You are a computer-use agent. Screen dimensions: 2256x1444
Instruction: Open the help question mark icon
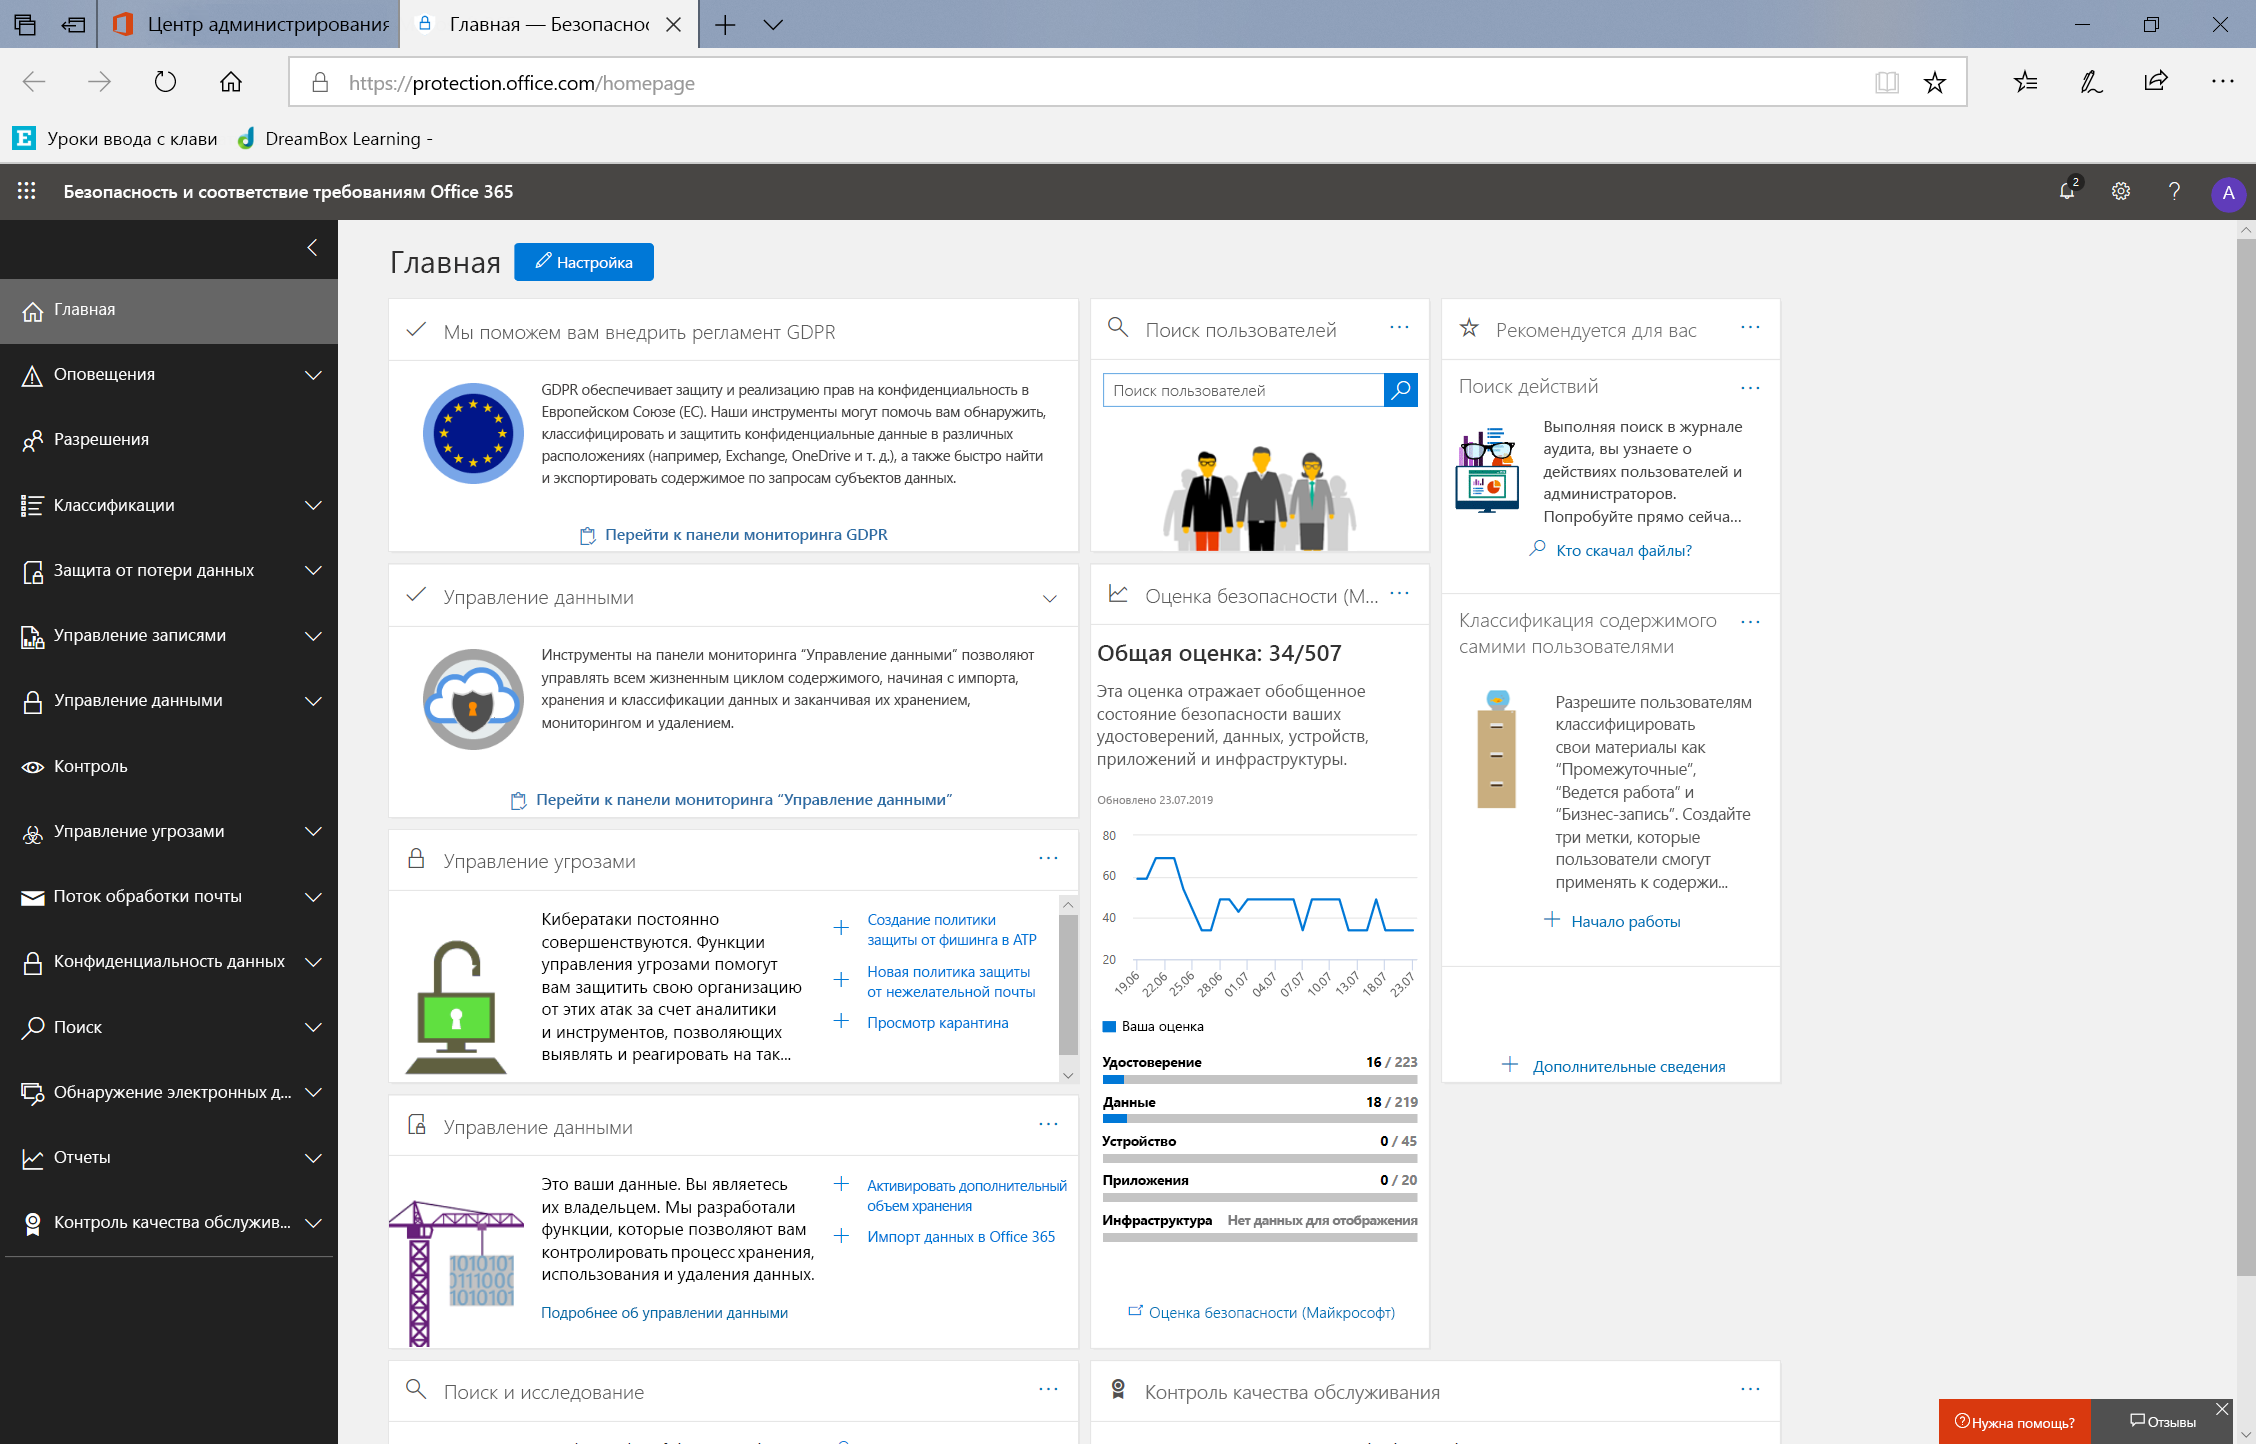pos(2174,191)
